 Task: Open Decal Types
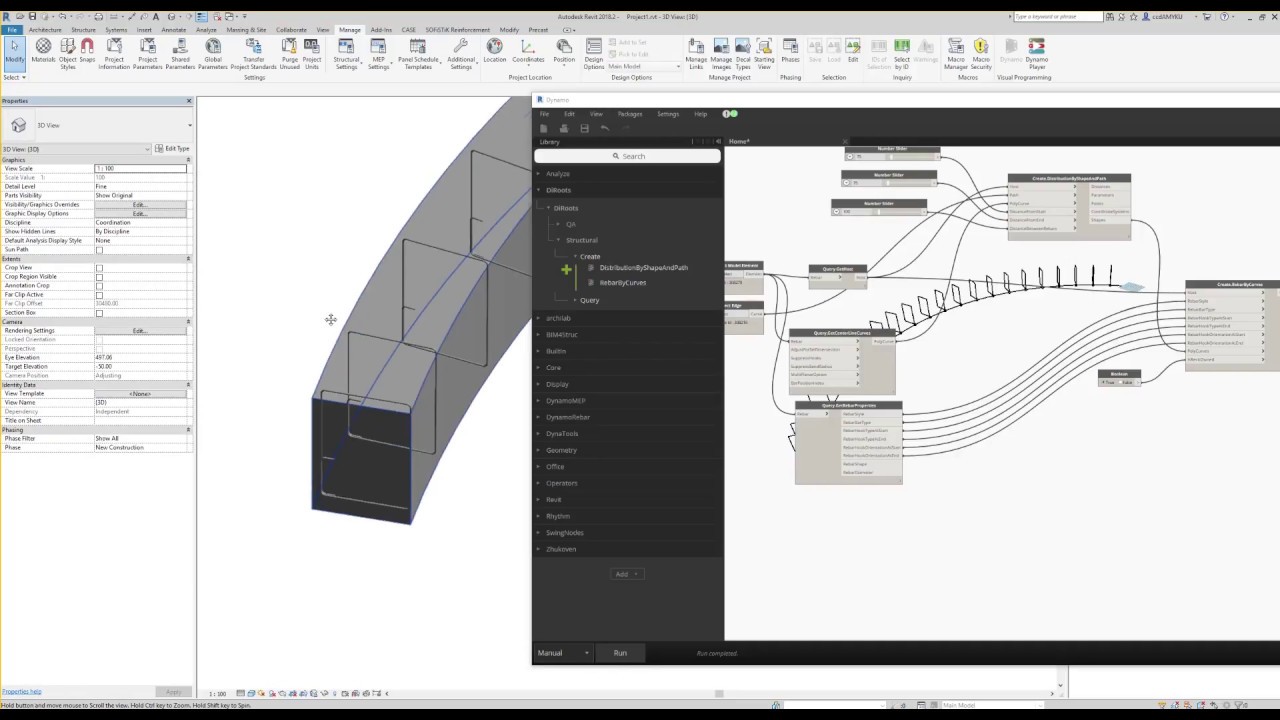[743, 54]
